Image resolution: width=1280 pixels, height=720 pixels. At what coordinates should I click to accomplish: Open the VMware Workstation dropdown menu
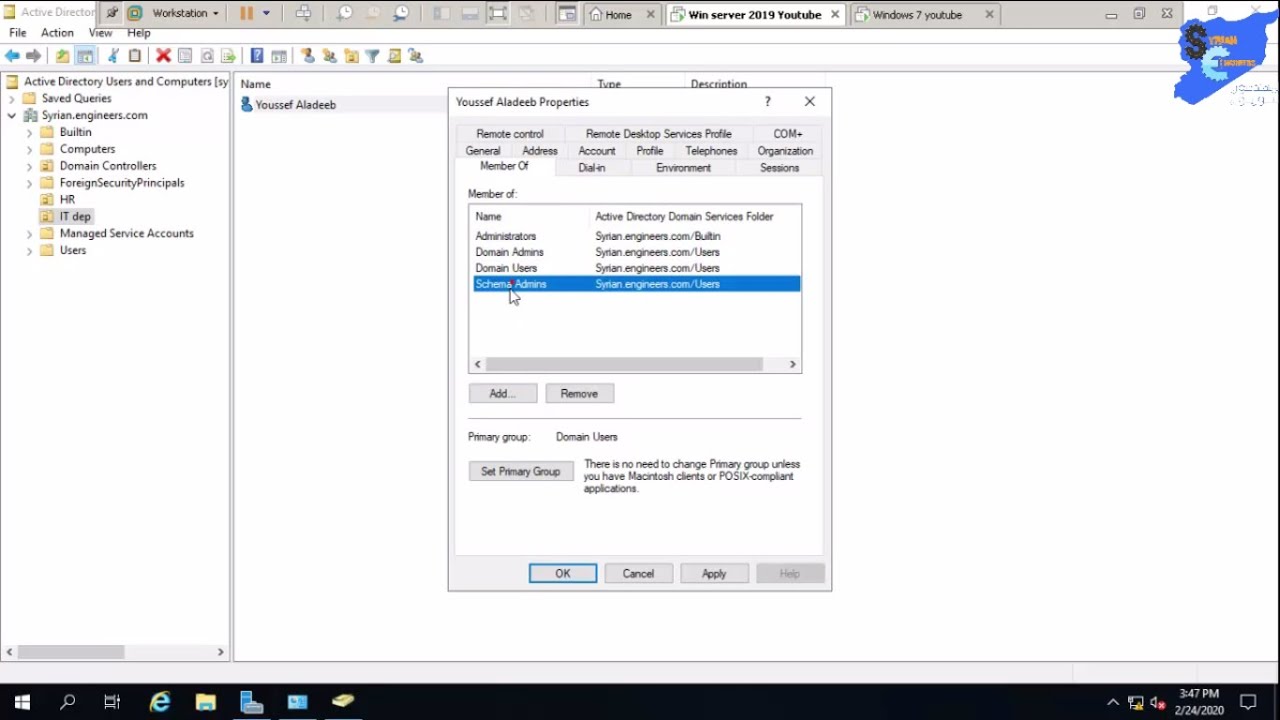tap(185, 14)
